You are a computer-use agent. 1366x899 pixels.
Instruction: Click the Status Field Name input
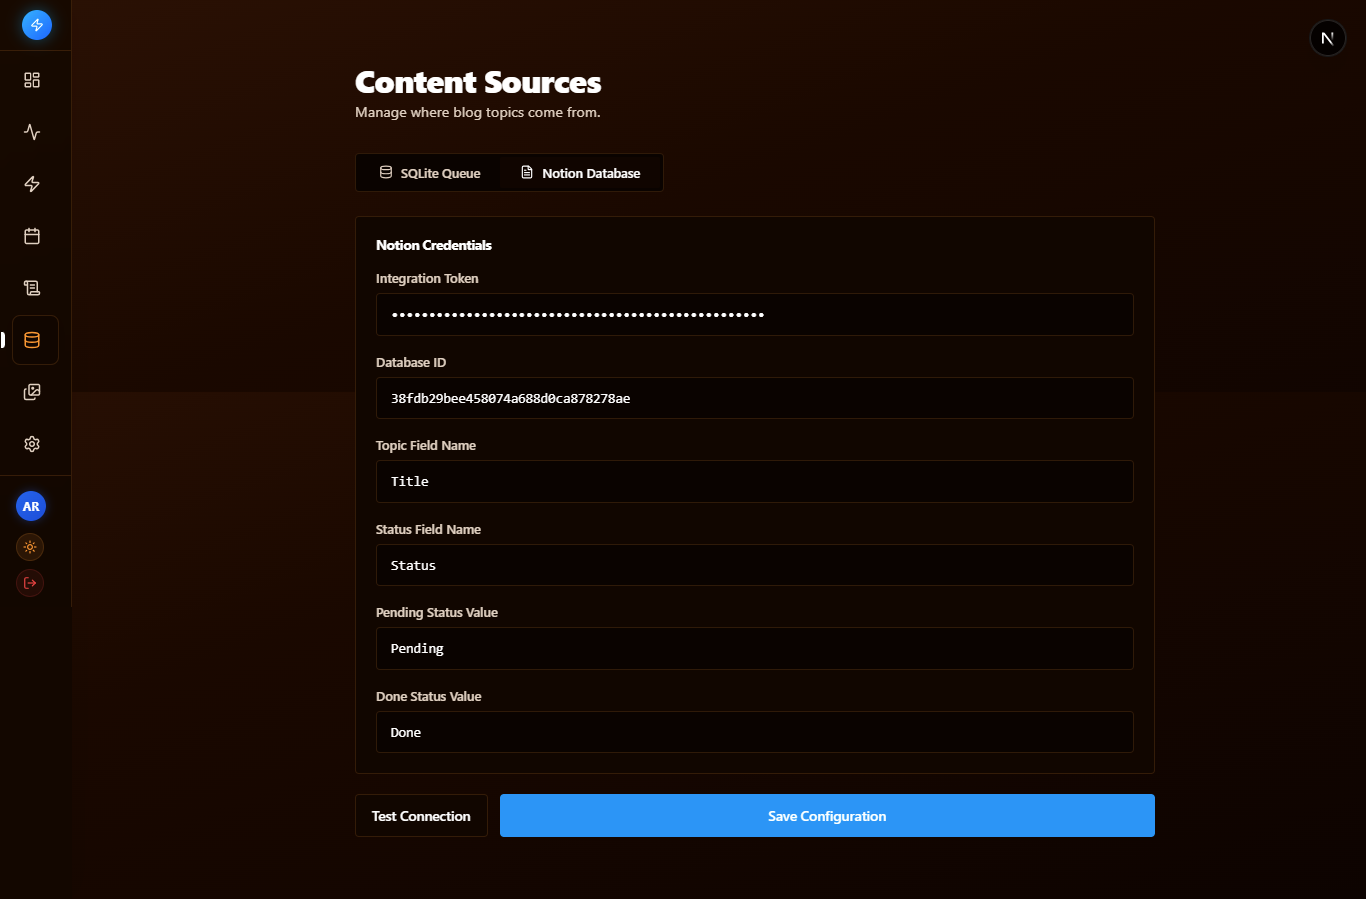pos(754,565)
